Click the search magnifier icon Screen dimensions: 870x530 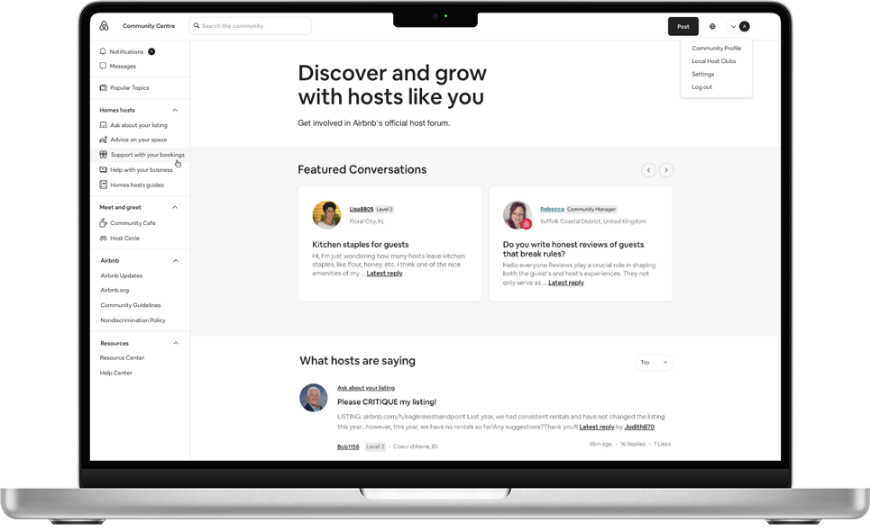196,26
